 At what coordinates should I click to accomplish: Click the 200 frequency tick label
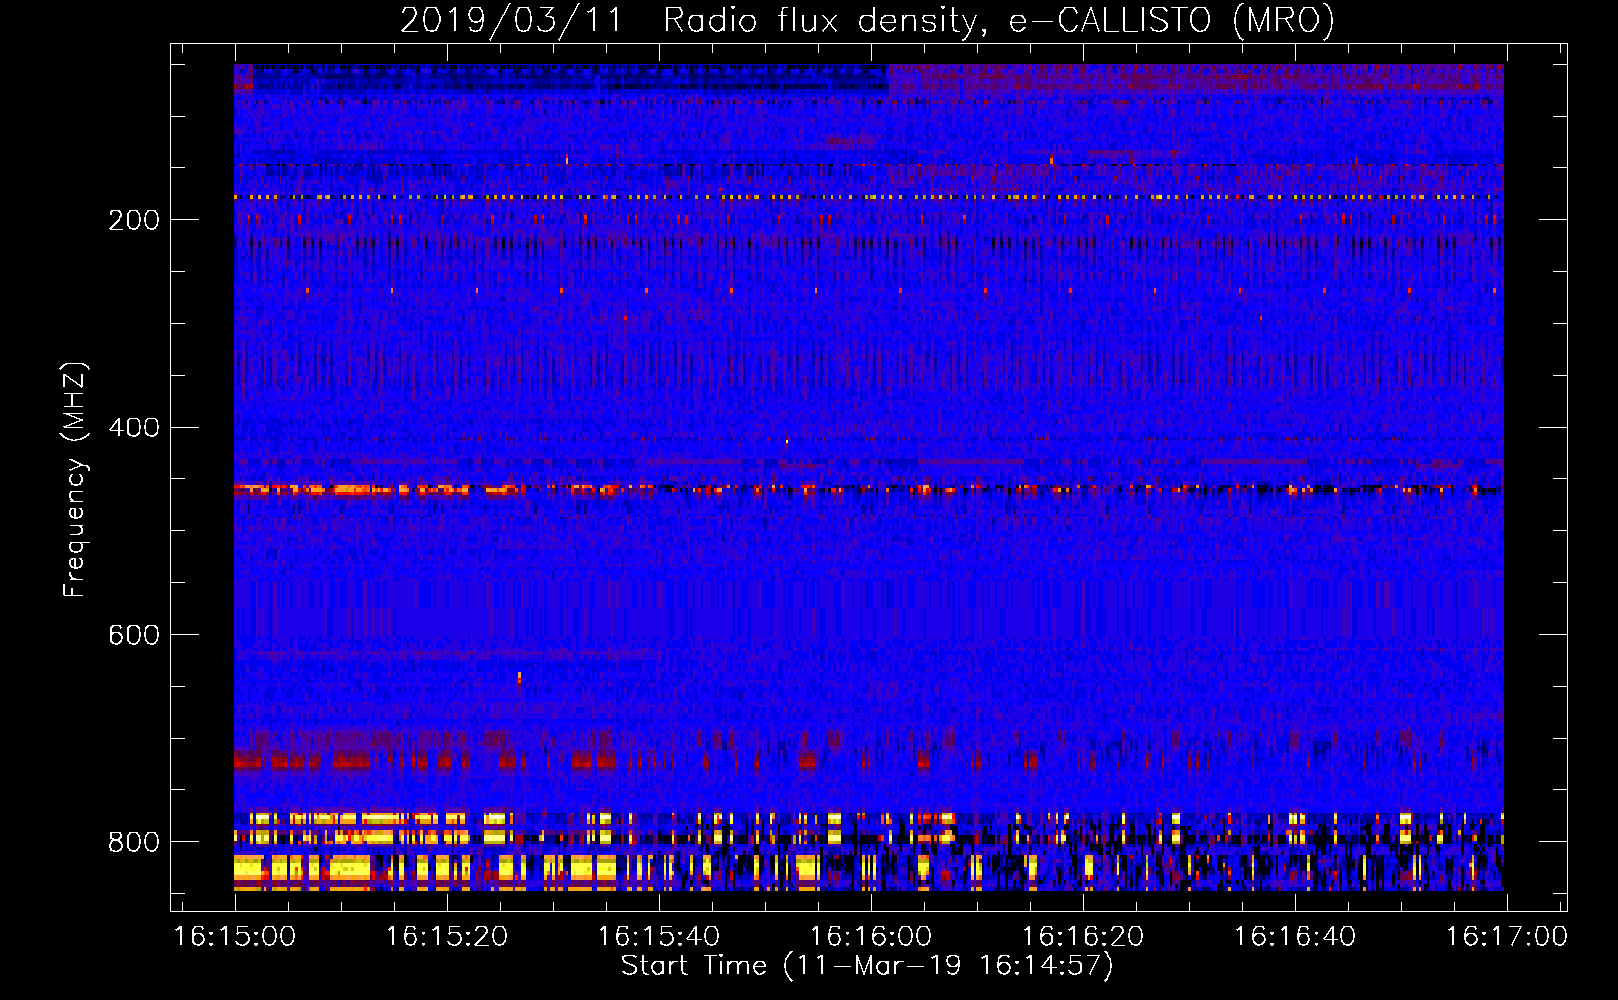tap(134, 220)
